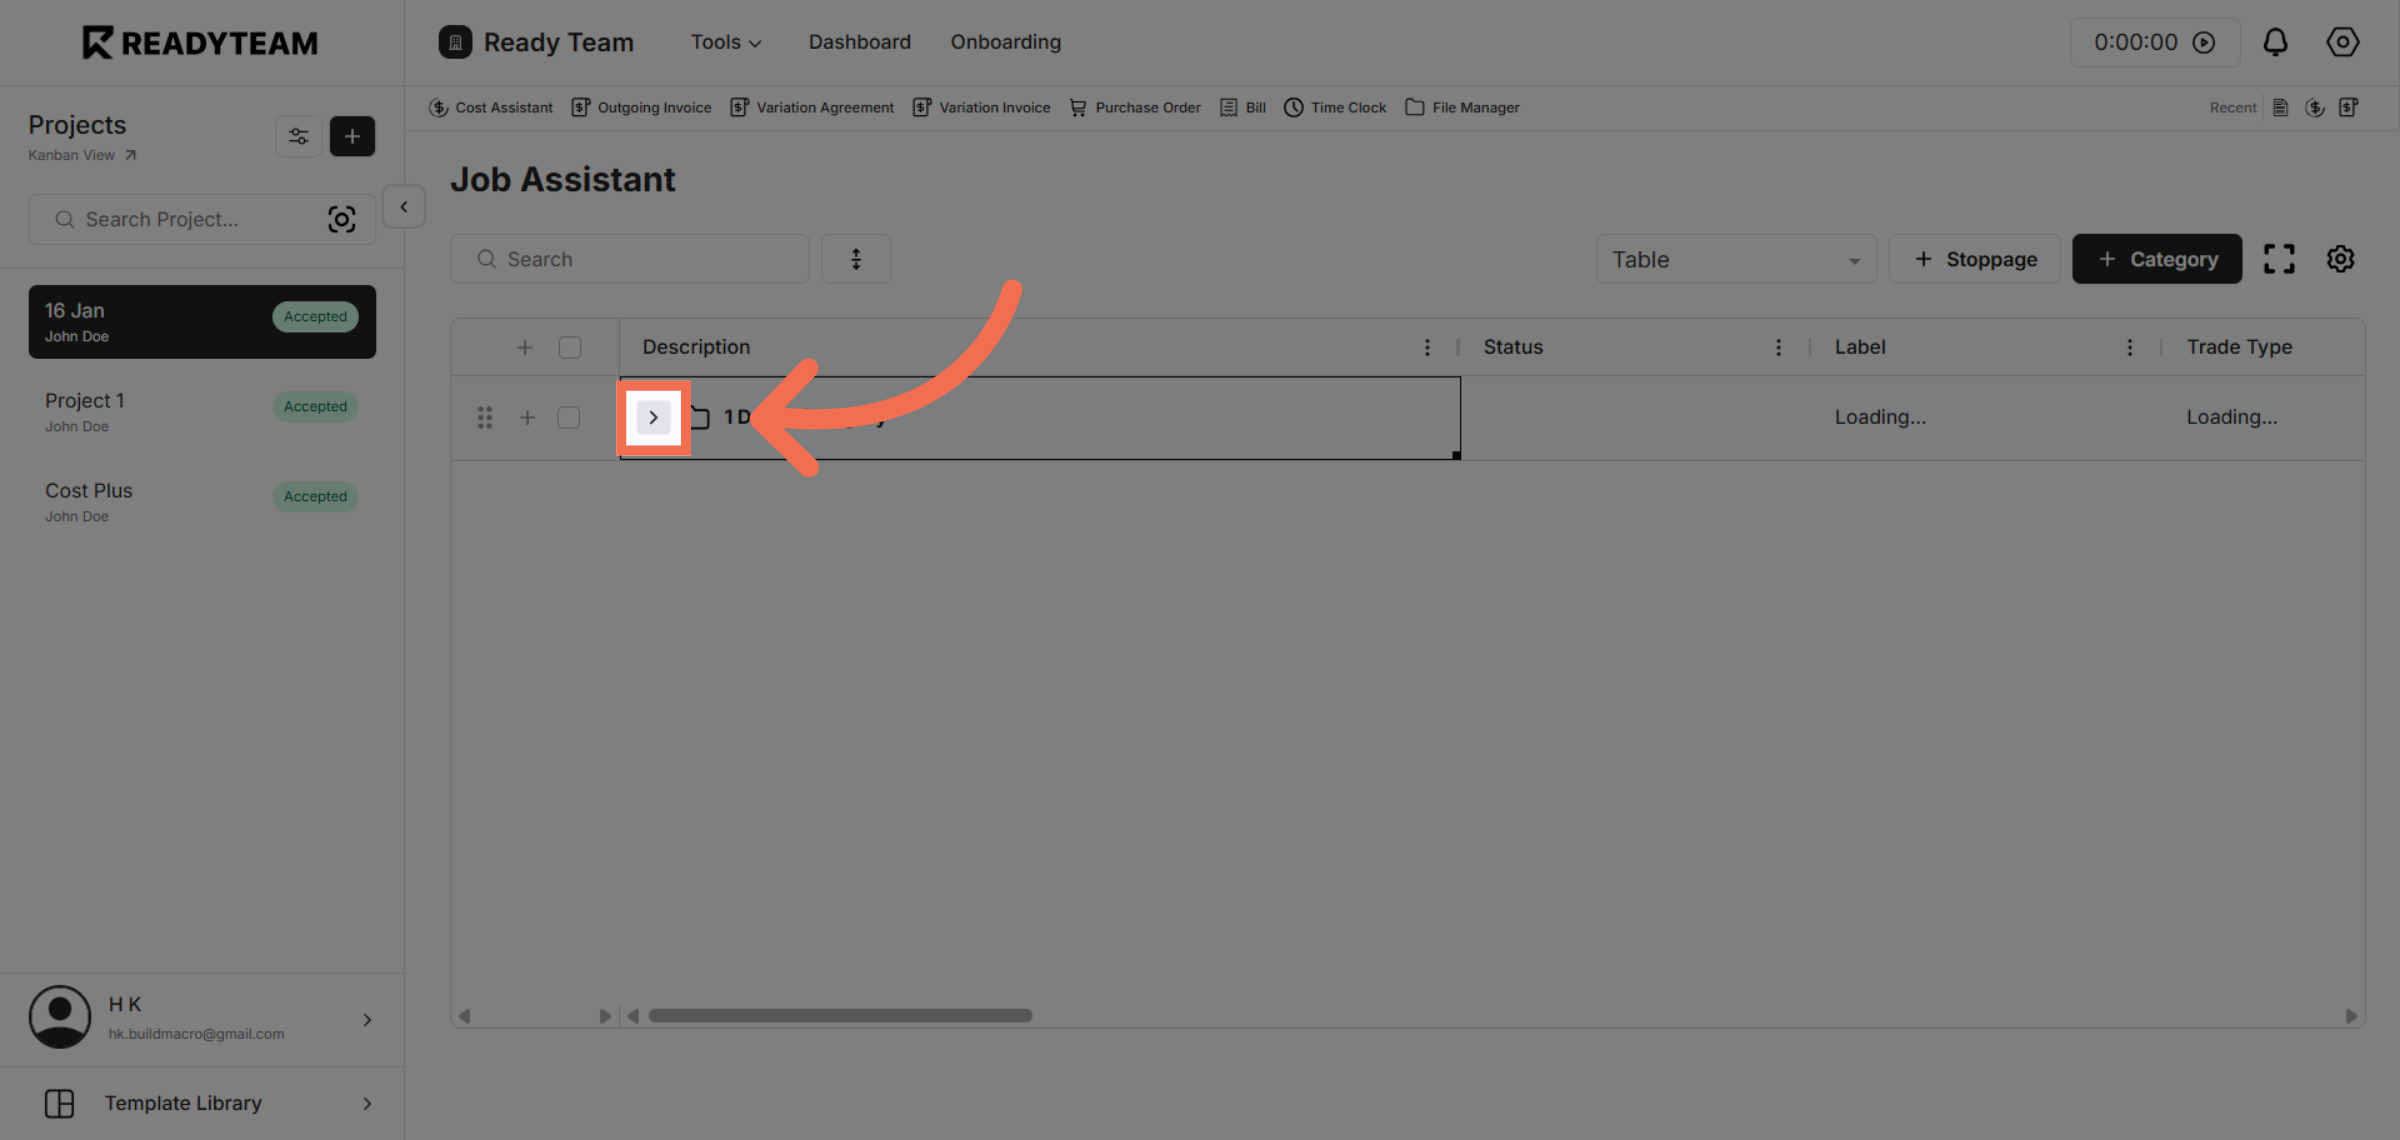This screenshot has width=2400, height=1140.
Task: Open the Onboarding page
Action: point(1005,42)
